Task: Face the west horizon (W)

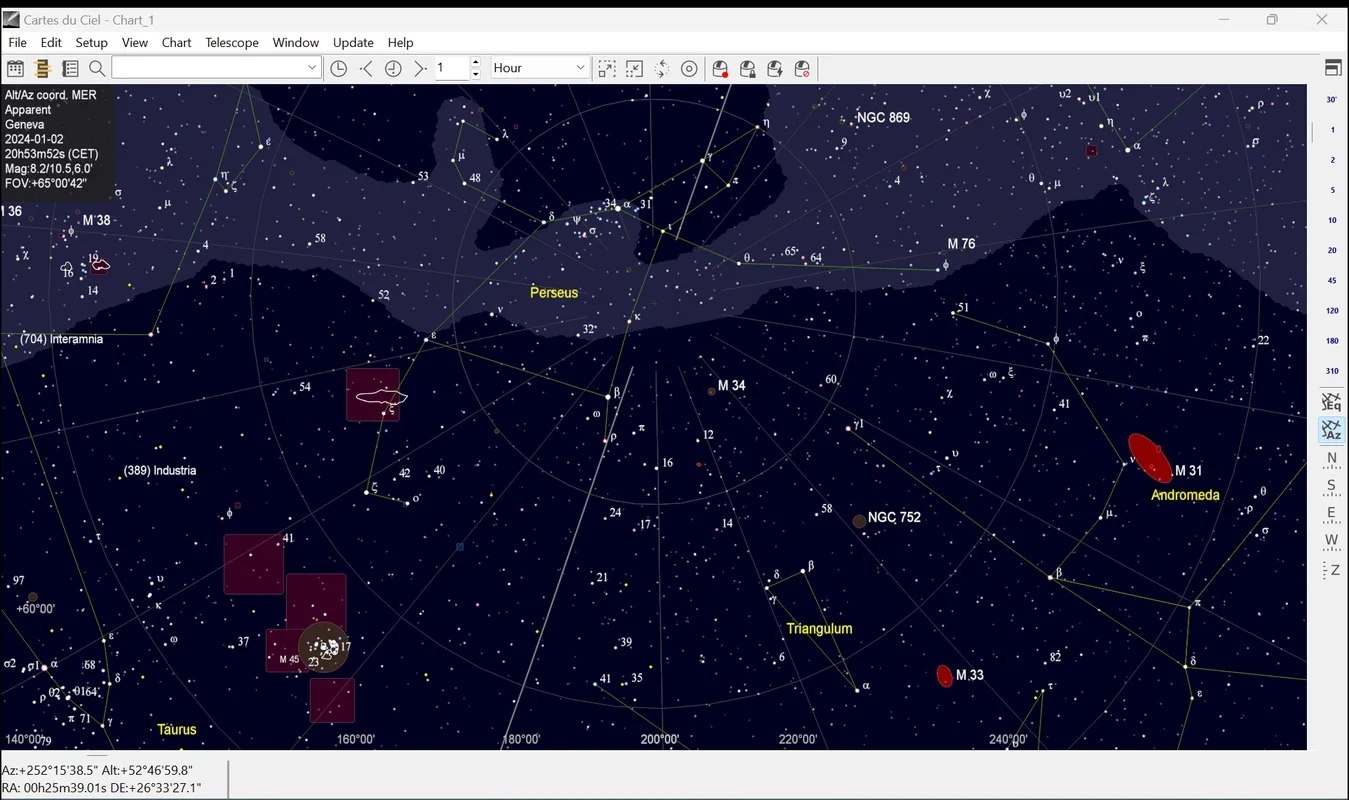Action: click(1331, 541)
